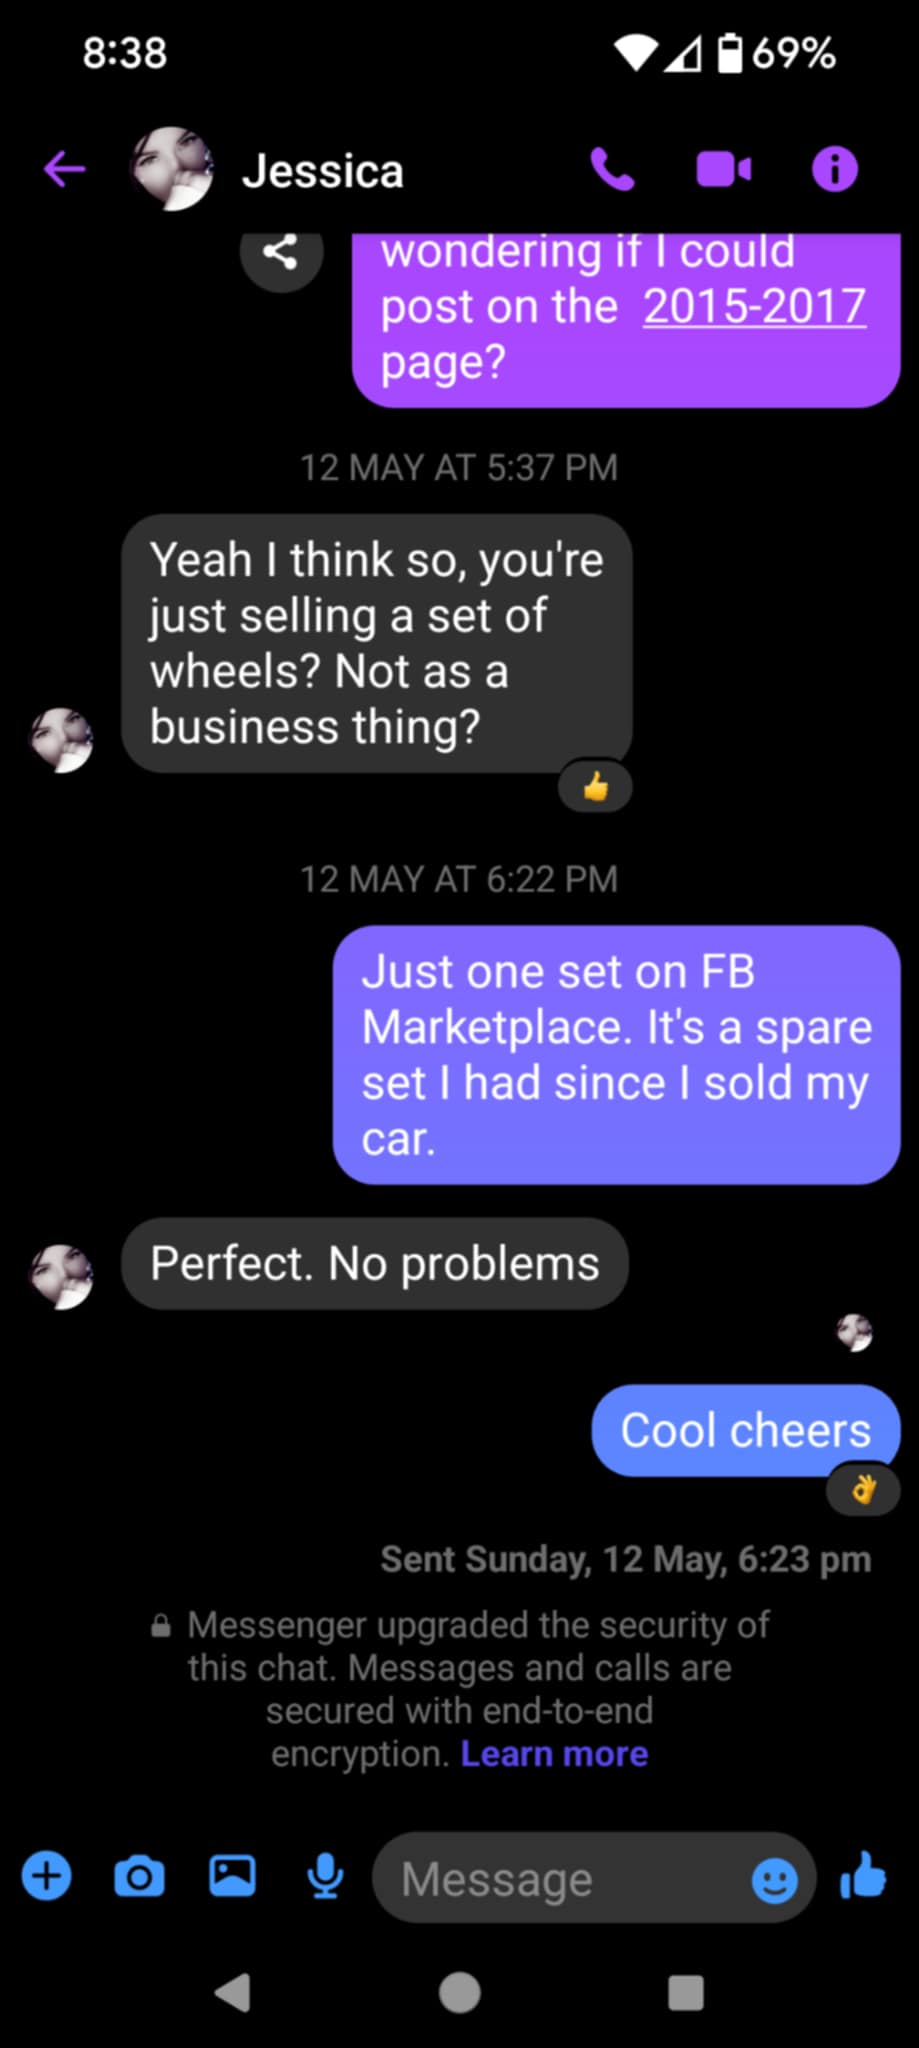
Task: Open the emoji picker in message field
Action: (x=774, y=1880)
